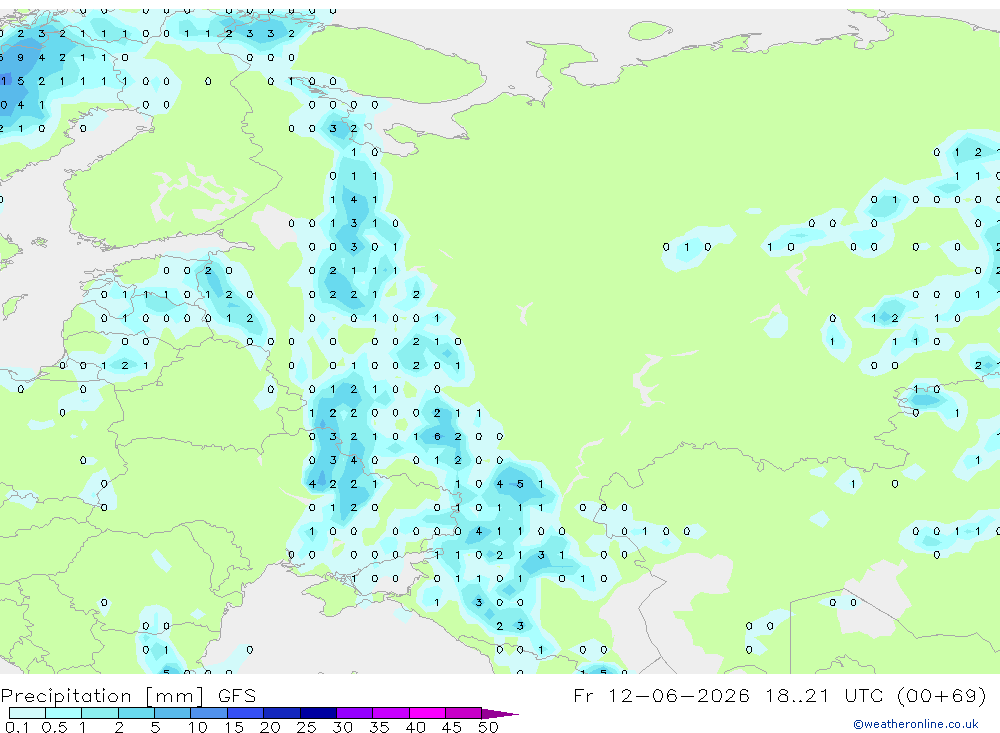
Task: Click the legend label '25'
Action: pos(306,727)
